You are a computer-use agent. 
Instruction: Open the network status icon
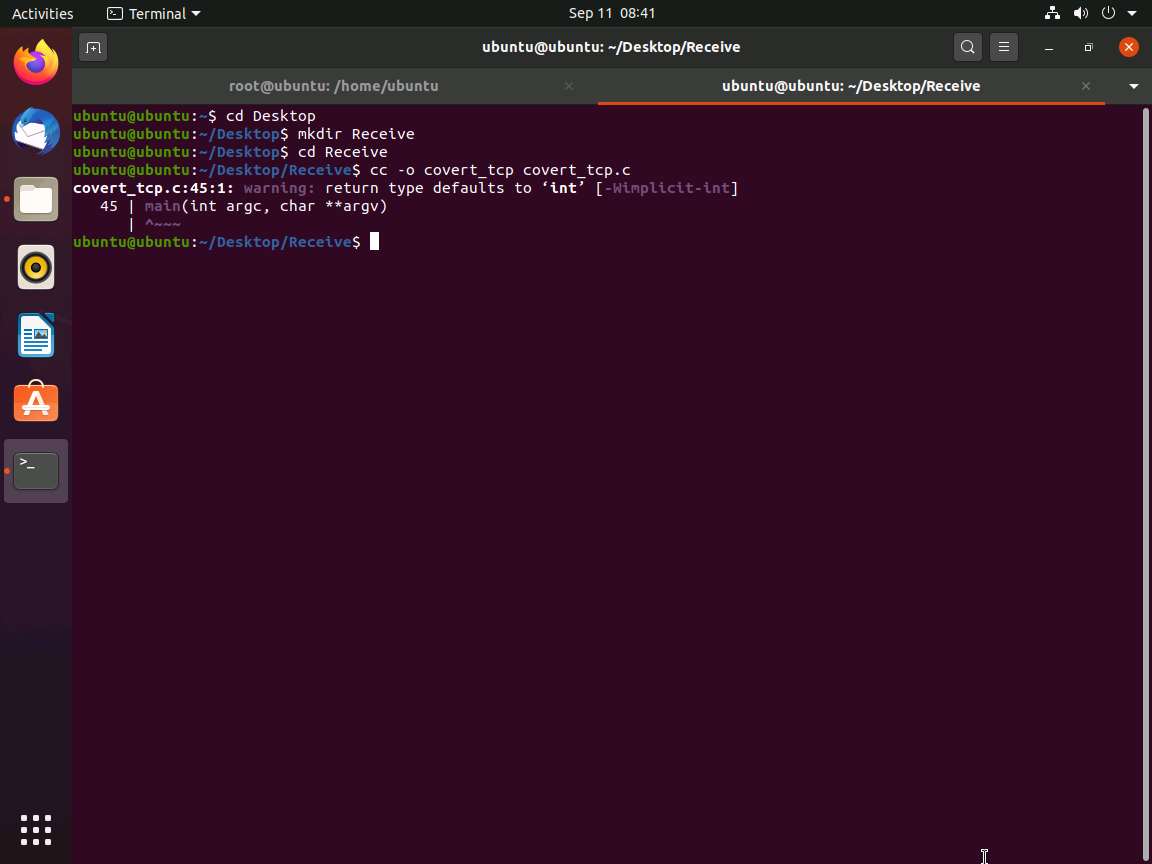tap(1052, 13)
